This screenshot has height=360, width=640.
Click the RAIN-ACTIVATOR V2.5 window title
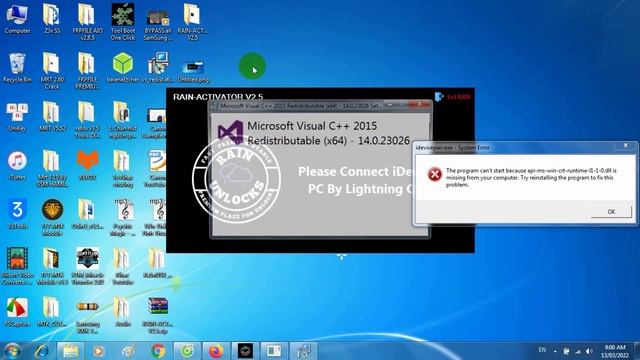pos(218,97)
